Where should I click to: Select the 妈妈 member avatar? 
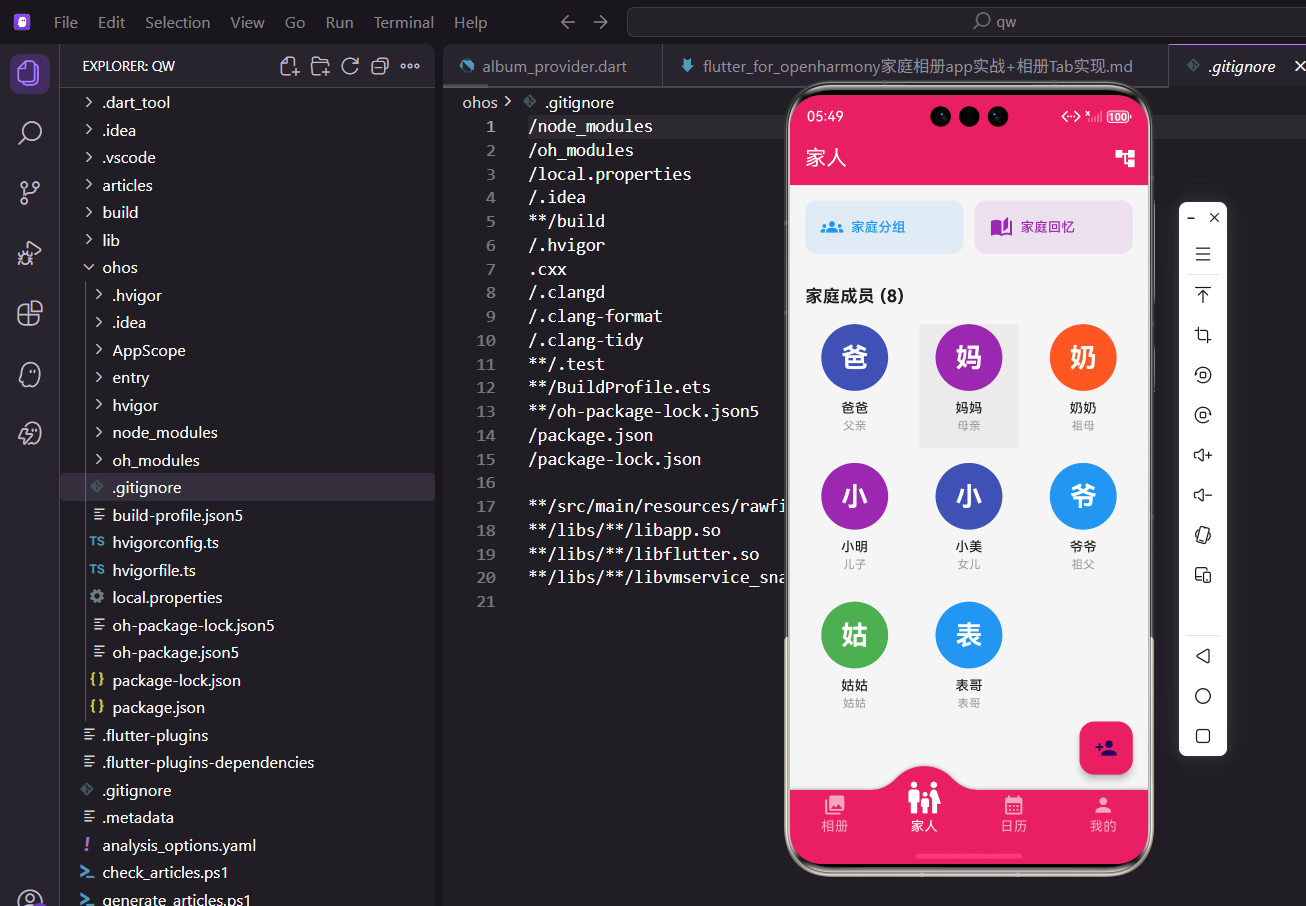(x=969, y=357)
